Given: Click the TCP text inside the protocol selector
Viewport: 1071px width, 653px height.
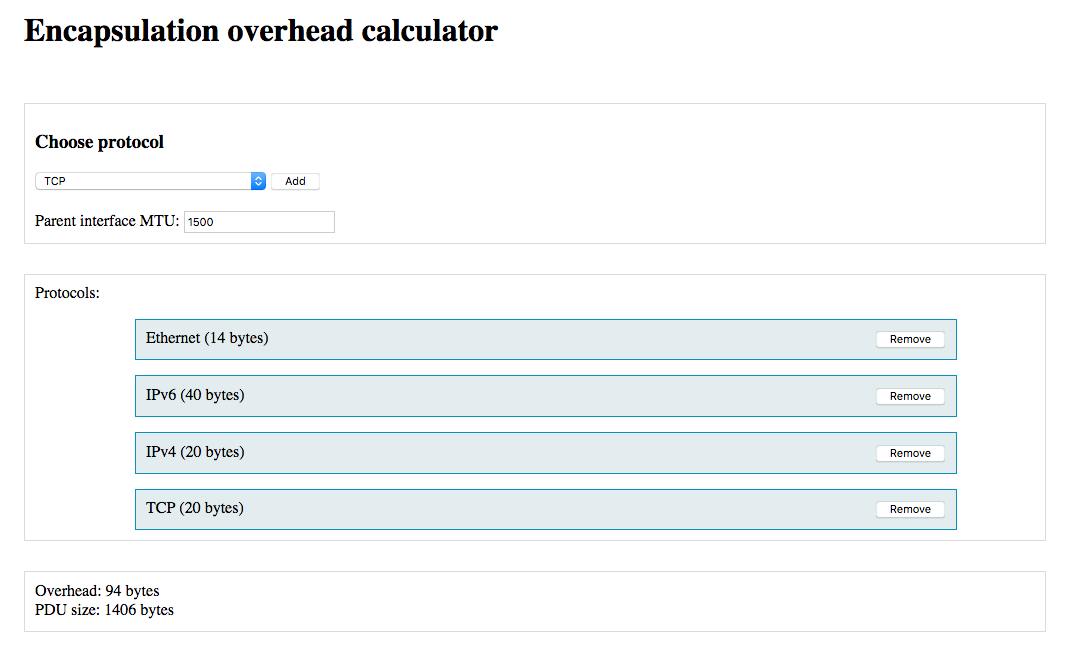Looking at the screenshot, I should [55, 181].
